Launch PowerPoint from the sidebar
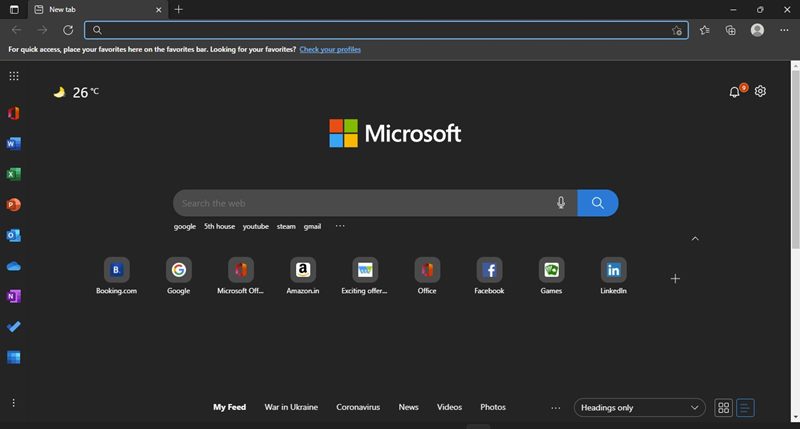 point(14,205)
